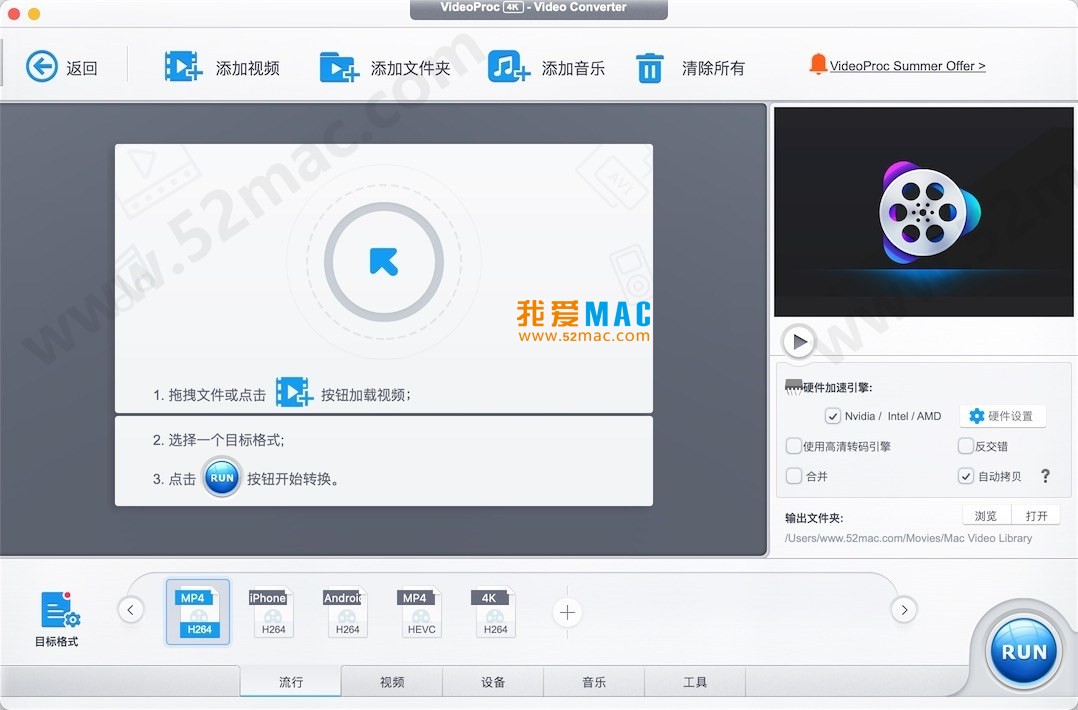Enable the 合并 merge checkbox

tap(793, 476)
